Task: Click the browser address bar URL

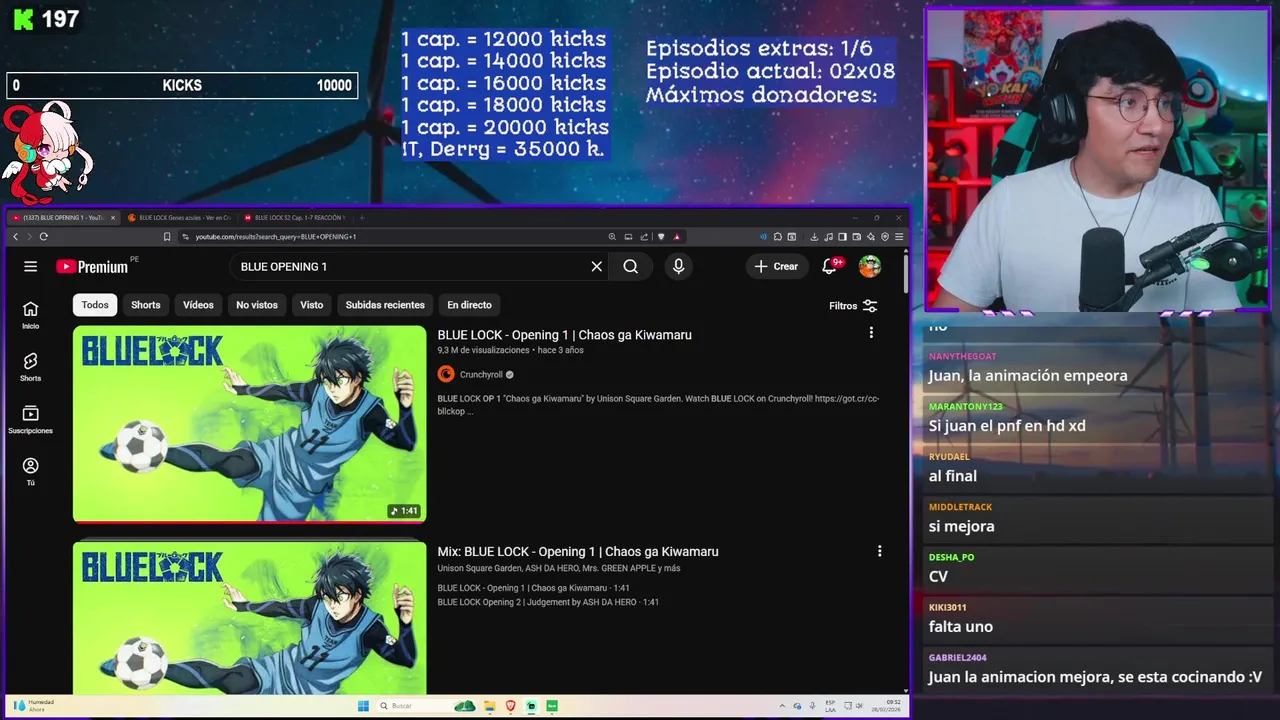Action: click(275, 237)
